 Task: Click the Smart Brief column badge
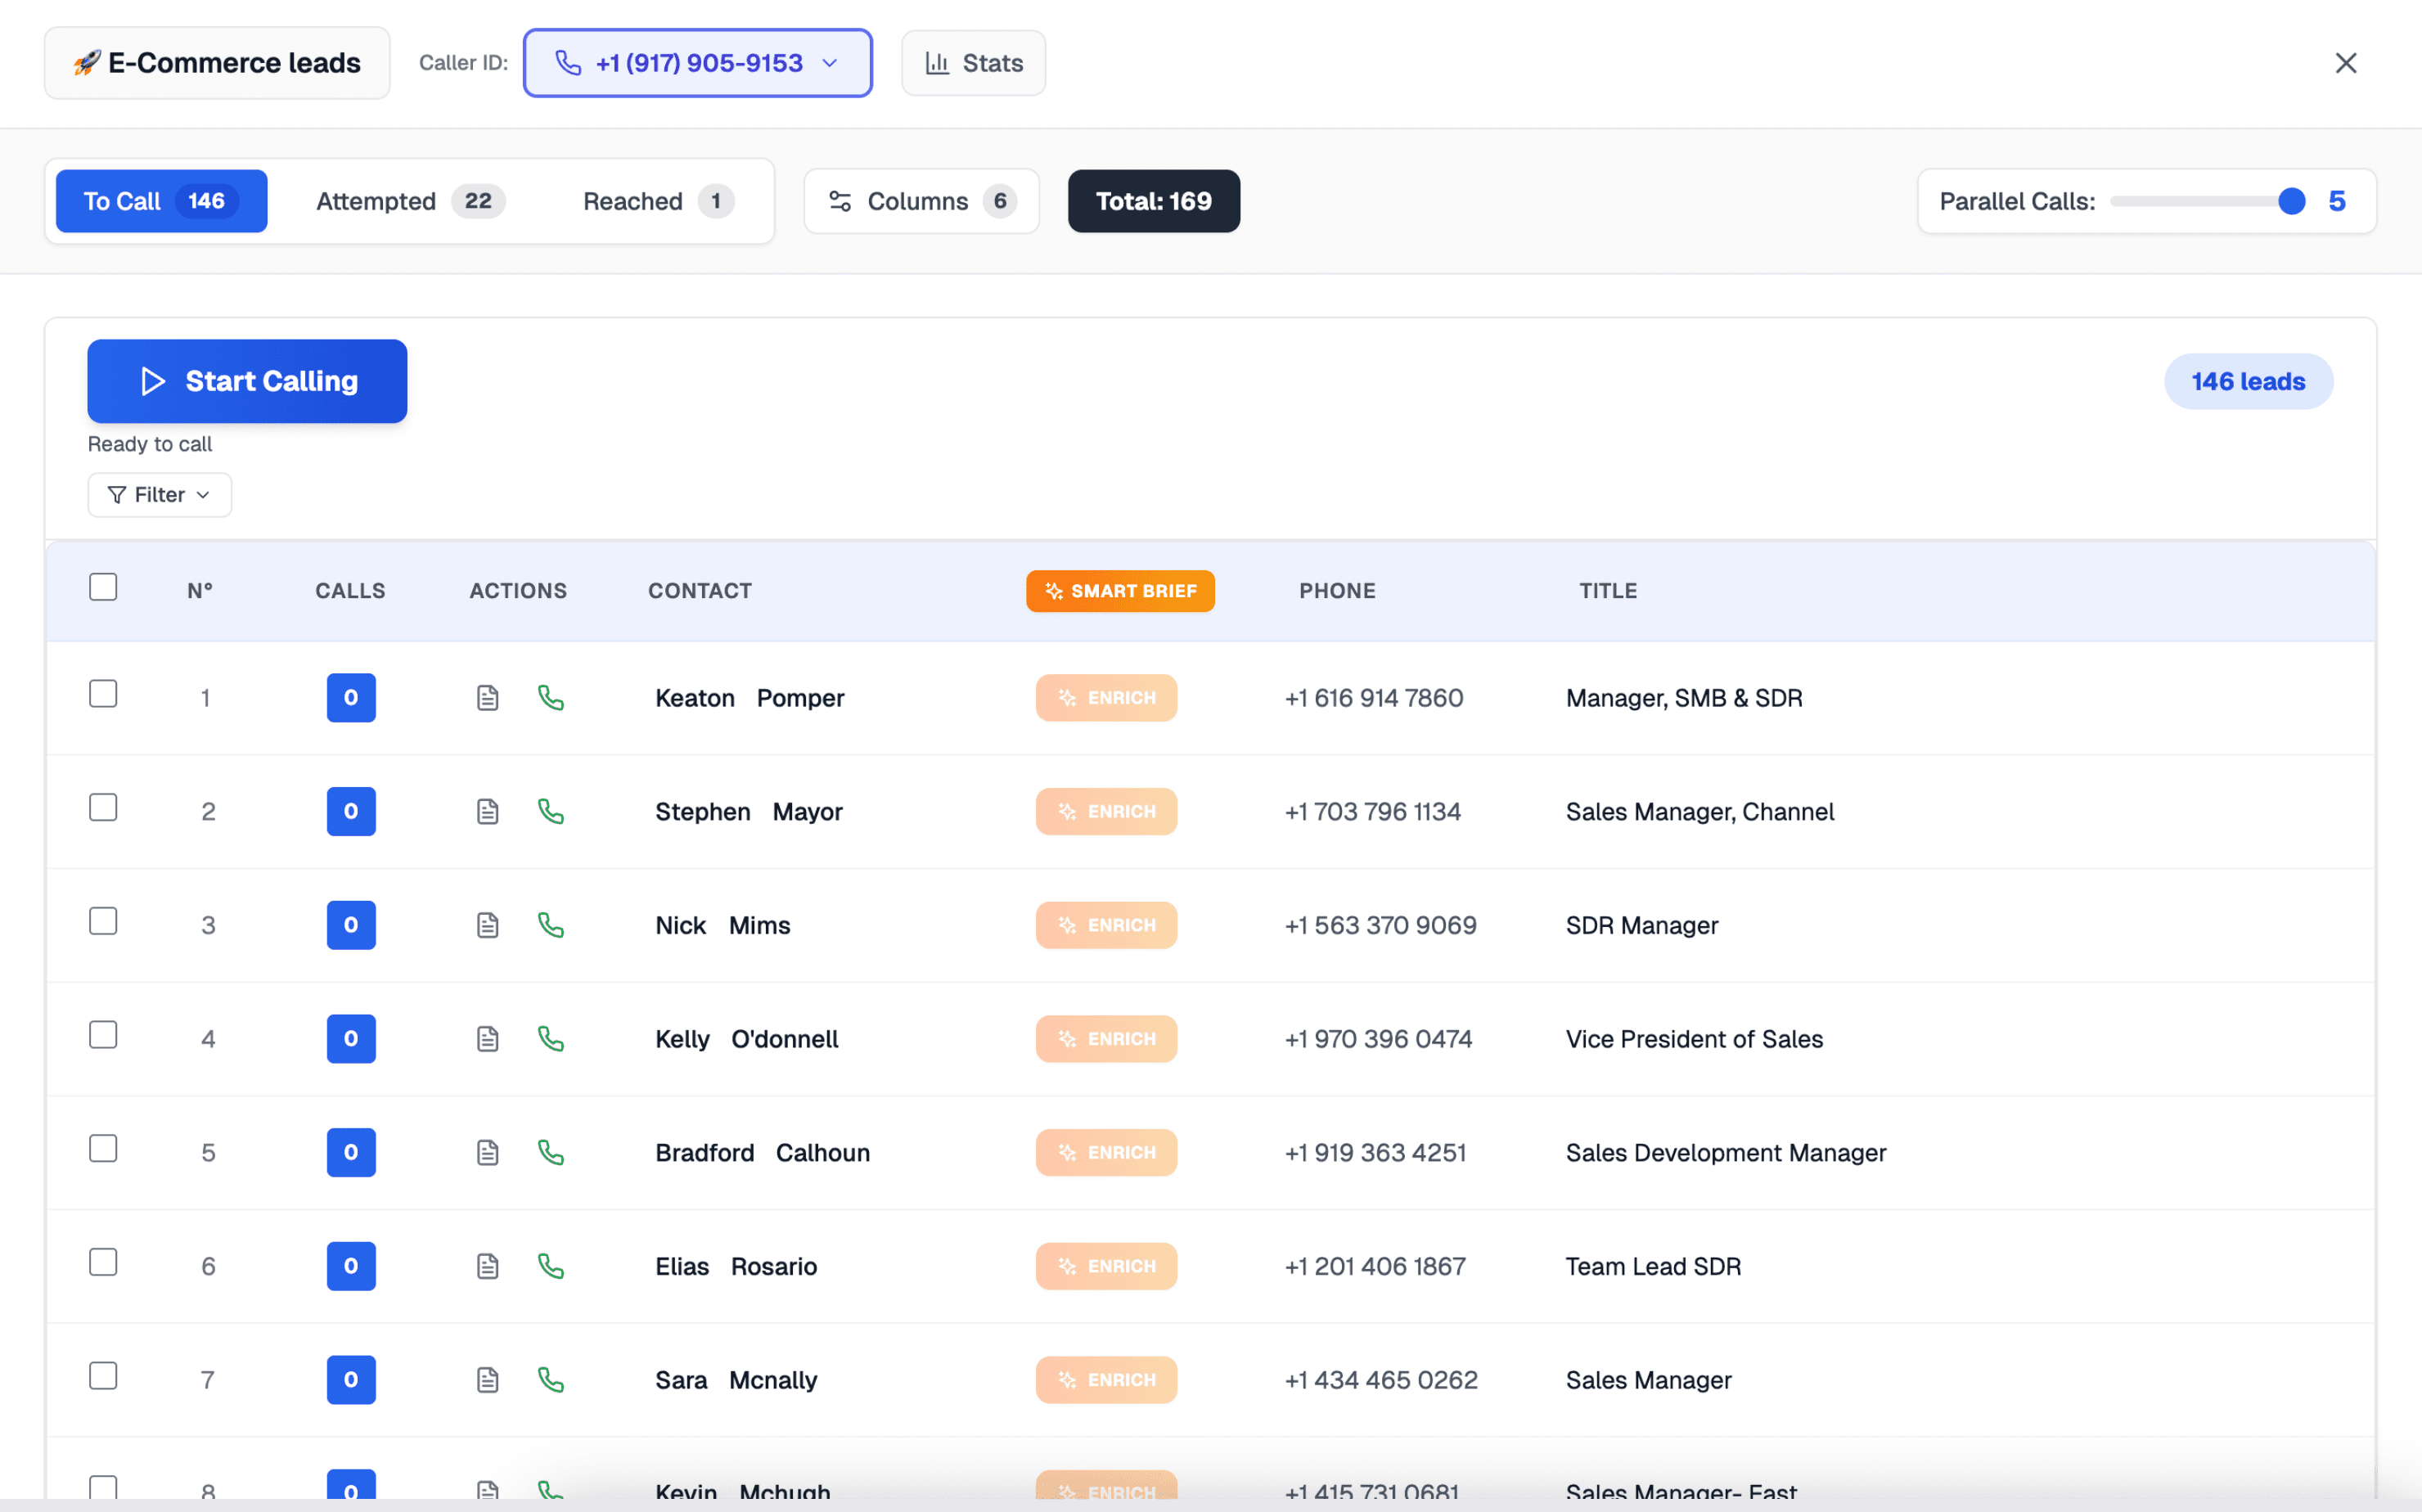[x=1119, y=591]
